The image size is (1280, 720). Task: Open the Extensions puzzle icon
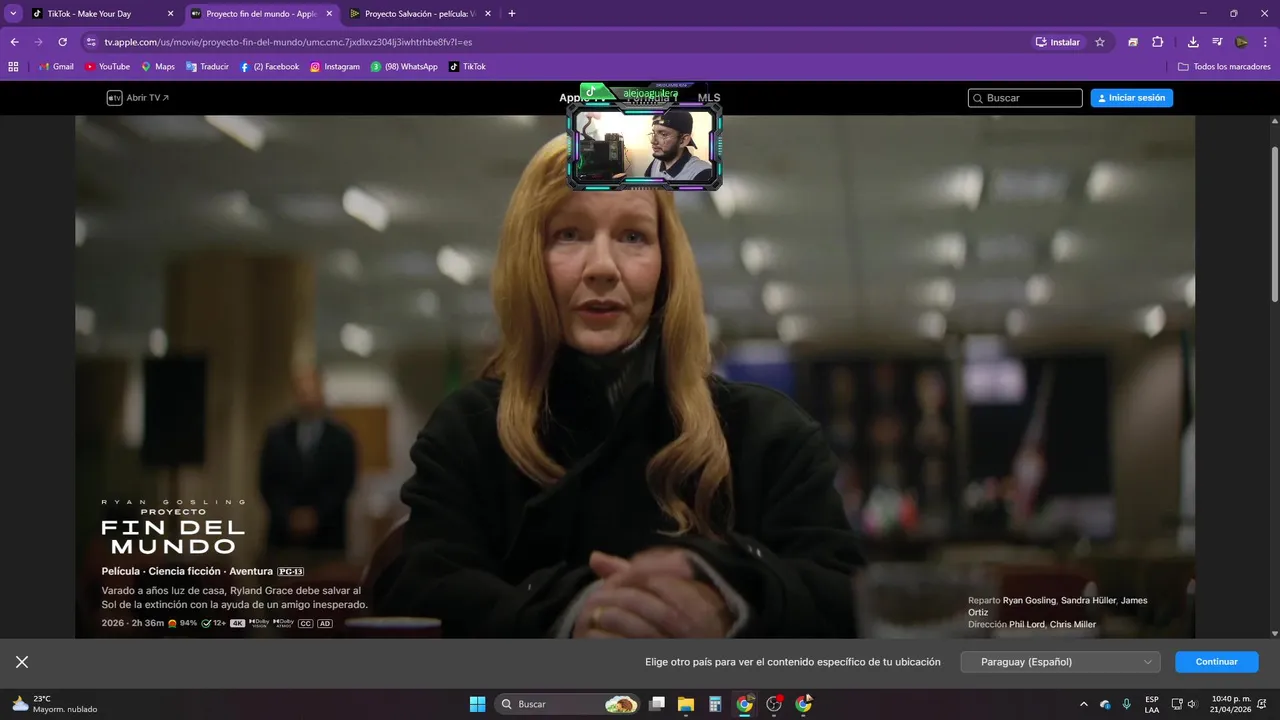[1158, 42]
